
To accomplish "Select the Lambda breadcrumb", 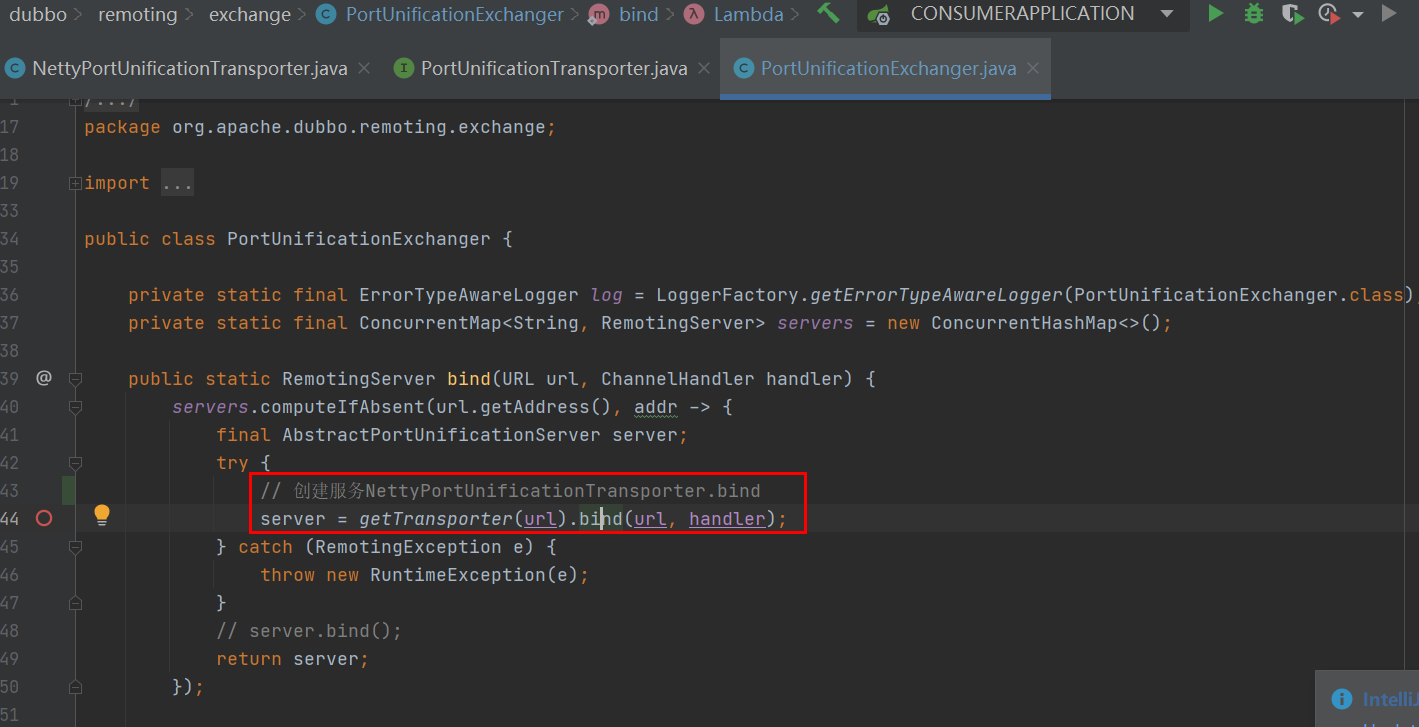I will pos(747,14).
